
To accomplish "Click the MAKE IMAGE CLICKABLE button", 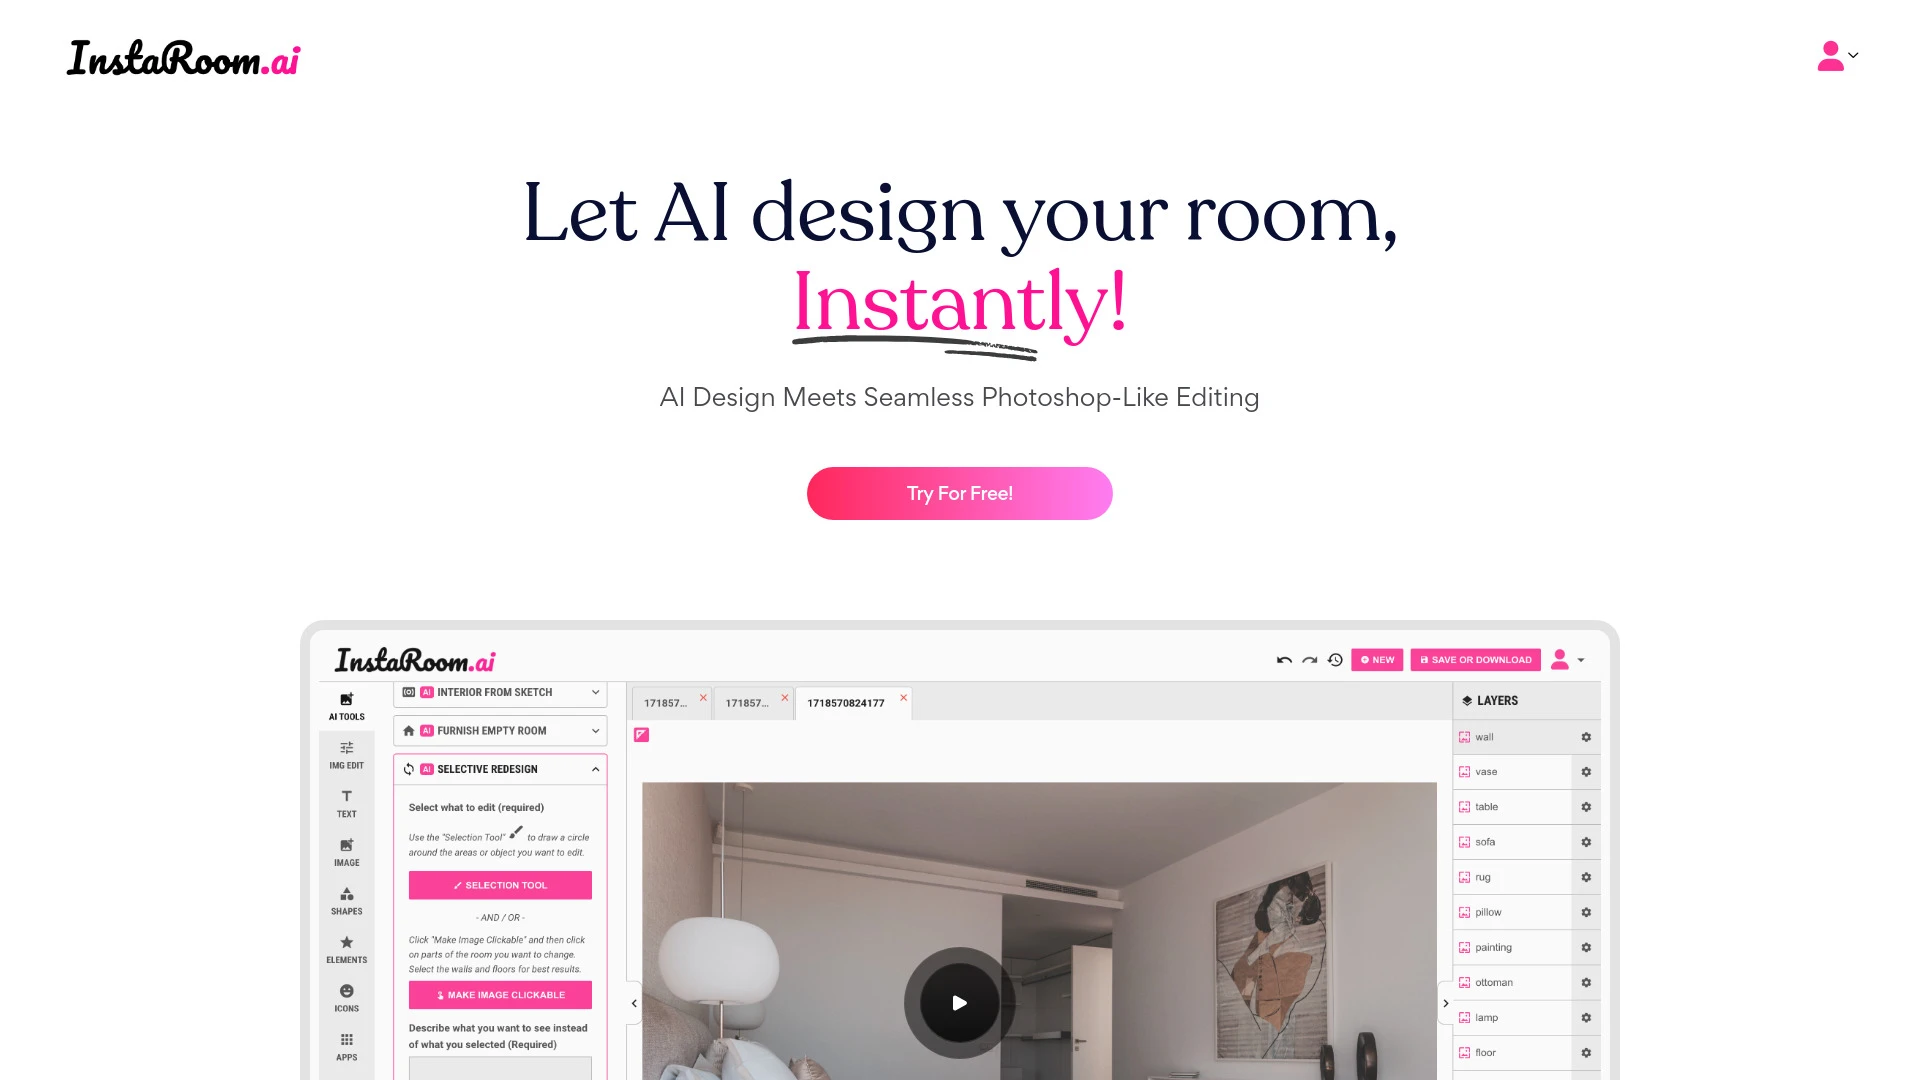I will [x=500, y=994].
